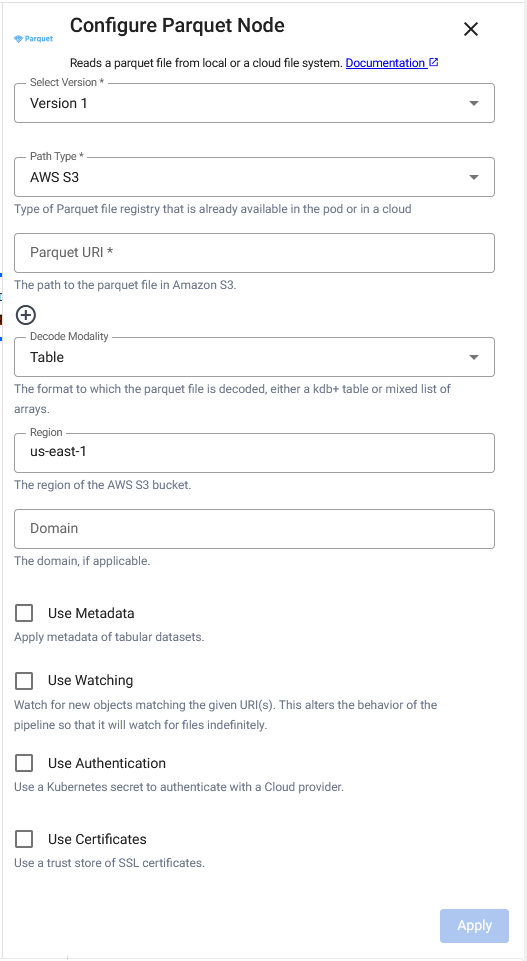
Task: Expand the Select Version dropdown arrow
Action: tap(474, 104)
